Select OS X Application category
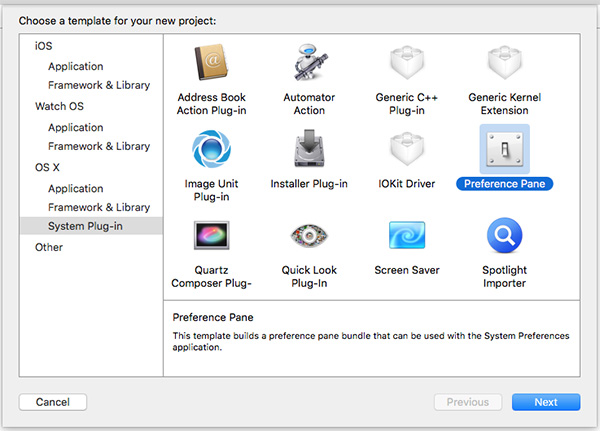 (75, 188)
